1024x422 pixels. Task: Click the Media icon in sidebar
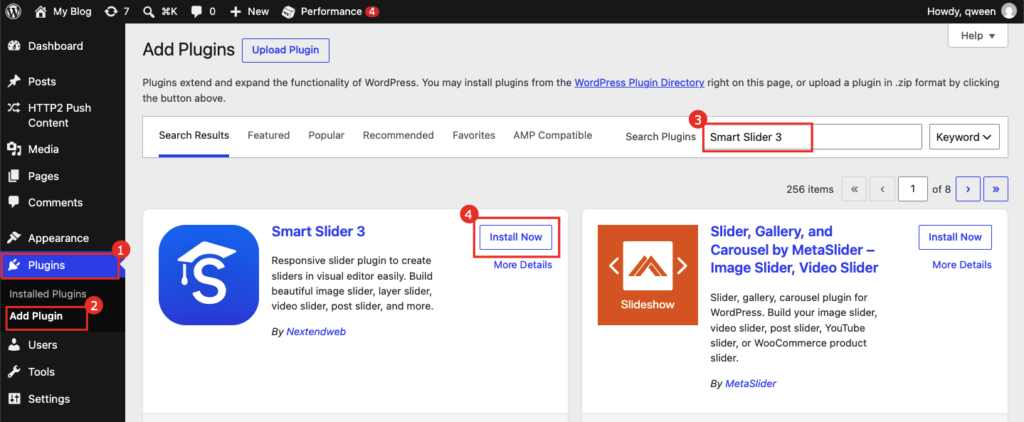[x=14, y=150]
